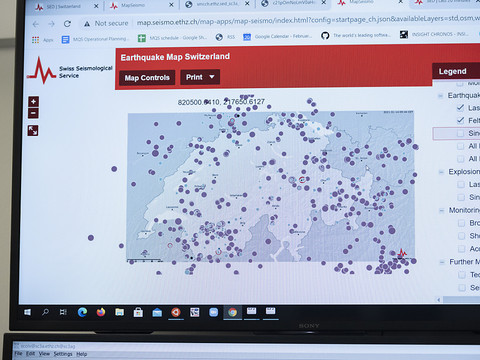Viewport: 480px width, 360px height.
Task: Zoom out with the map minus button
Action: point(33,113)
